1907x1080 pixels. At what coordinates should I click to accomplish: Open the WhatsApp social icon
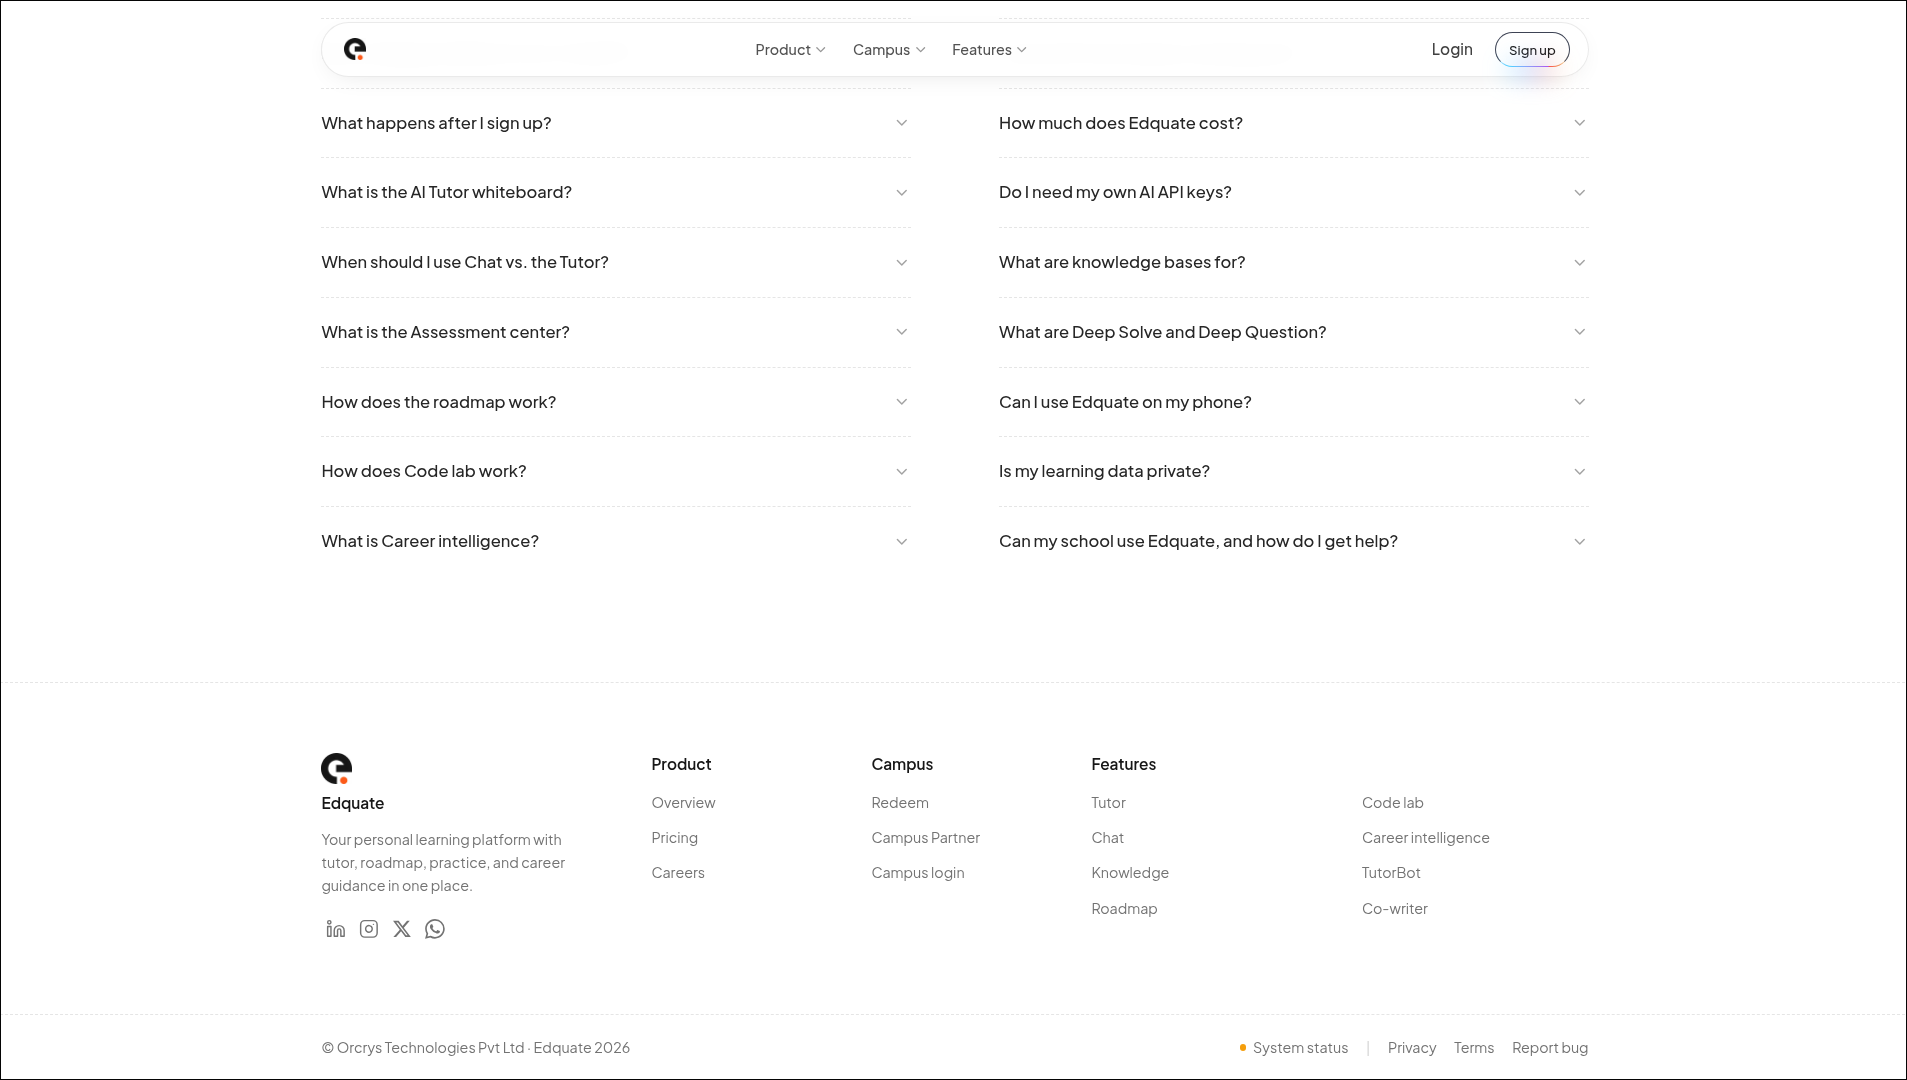click(x=435, y=929)
